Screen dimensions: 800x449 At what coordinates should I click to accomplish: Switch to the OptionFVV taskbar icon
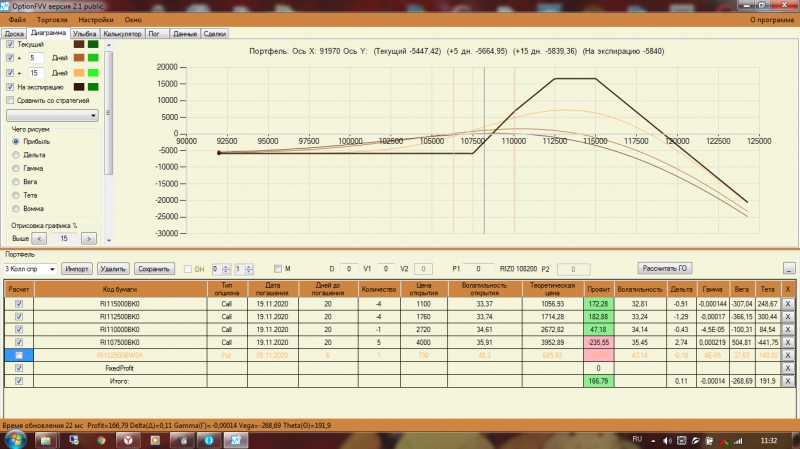pyautogui.click(x=235, y=440)
